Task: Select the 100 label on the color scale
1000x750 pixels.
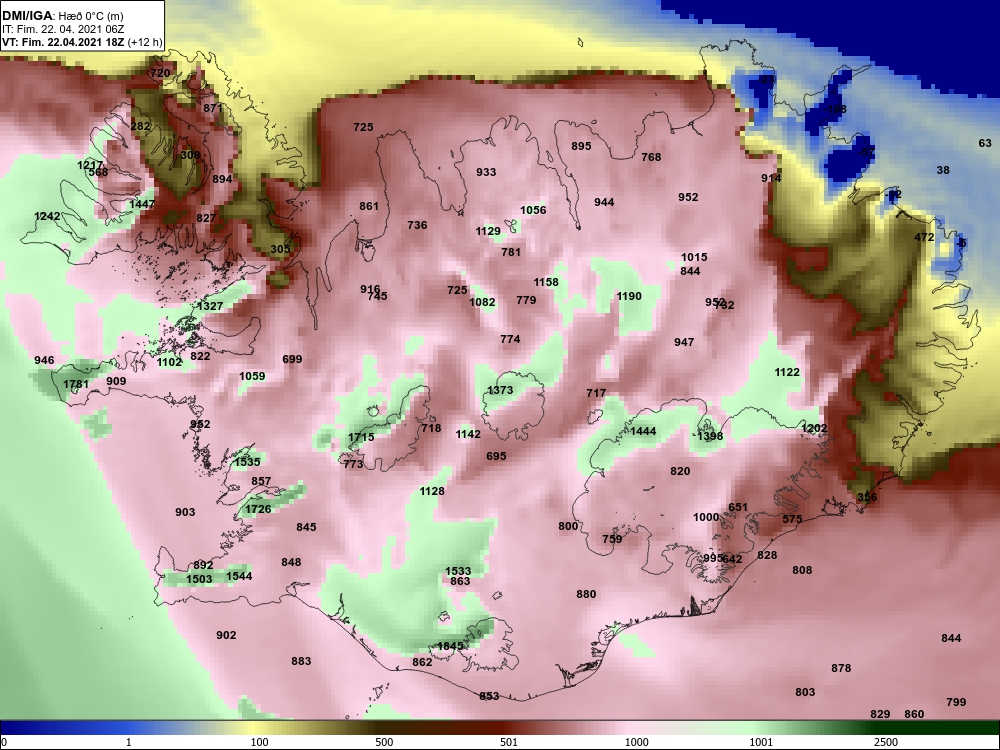Action: coord(260,742)
